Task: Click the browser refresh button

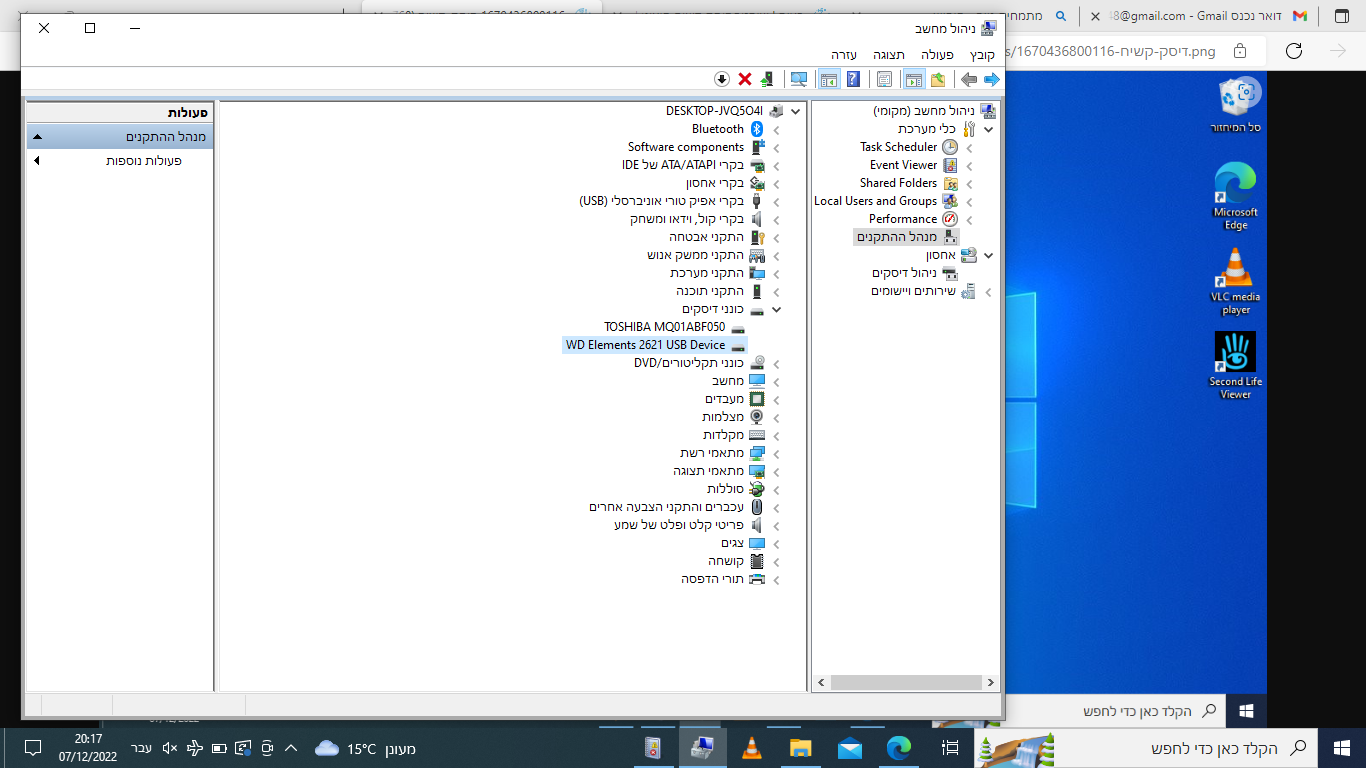Action: tap(1293, 50)
